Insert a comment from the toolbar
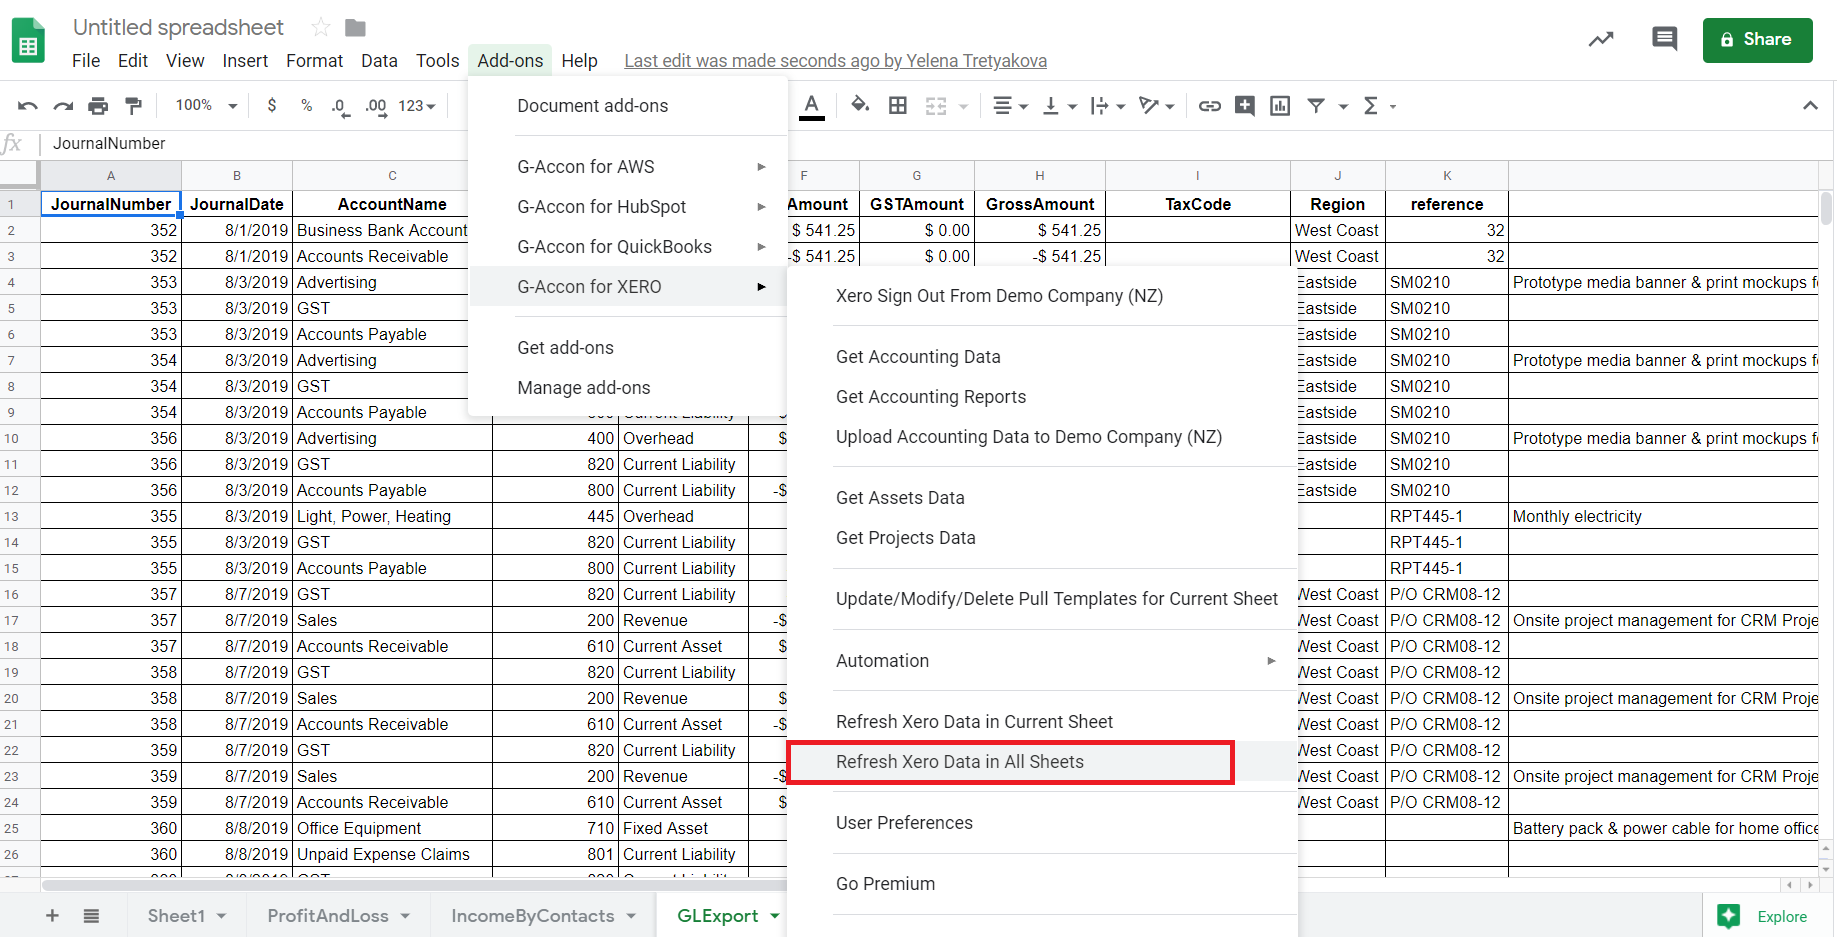Screen dimensions: 1837x937 1245,105
